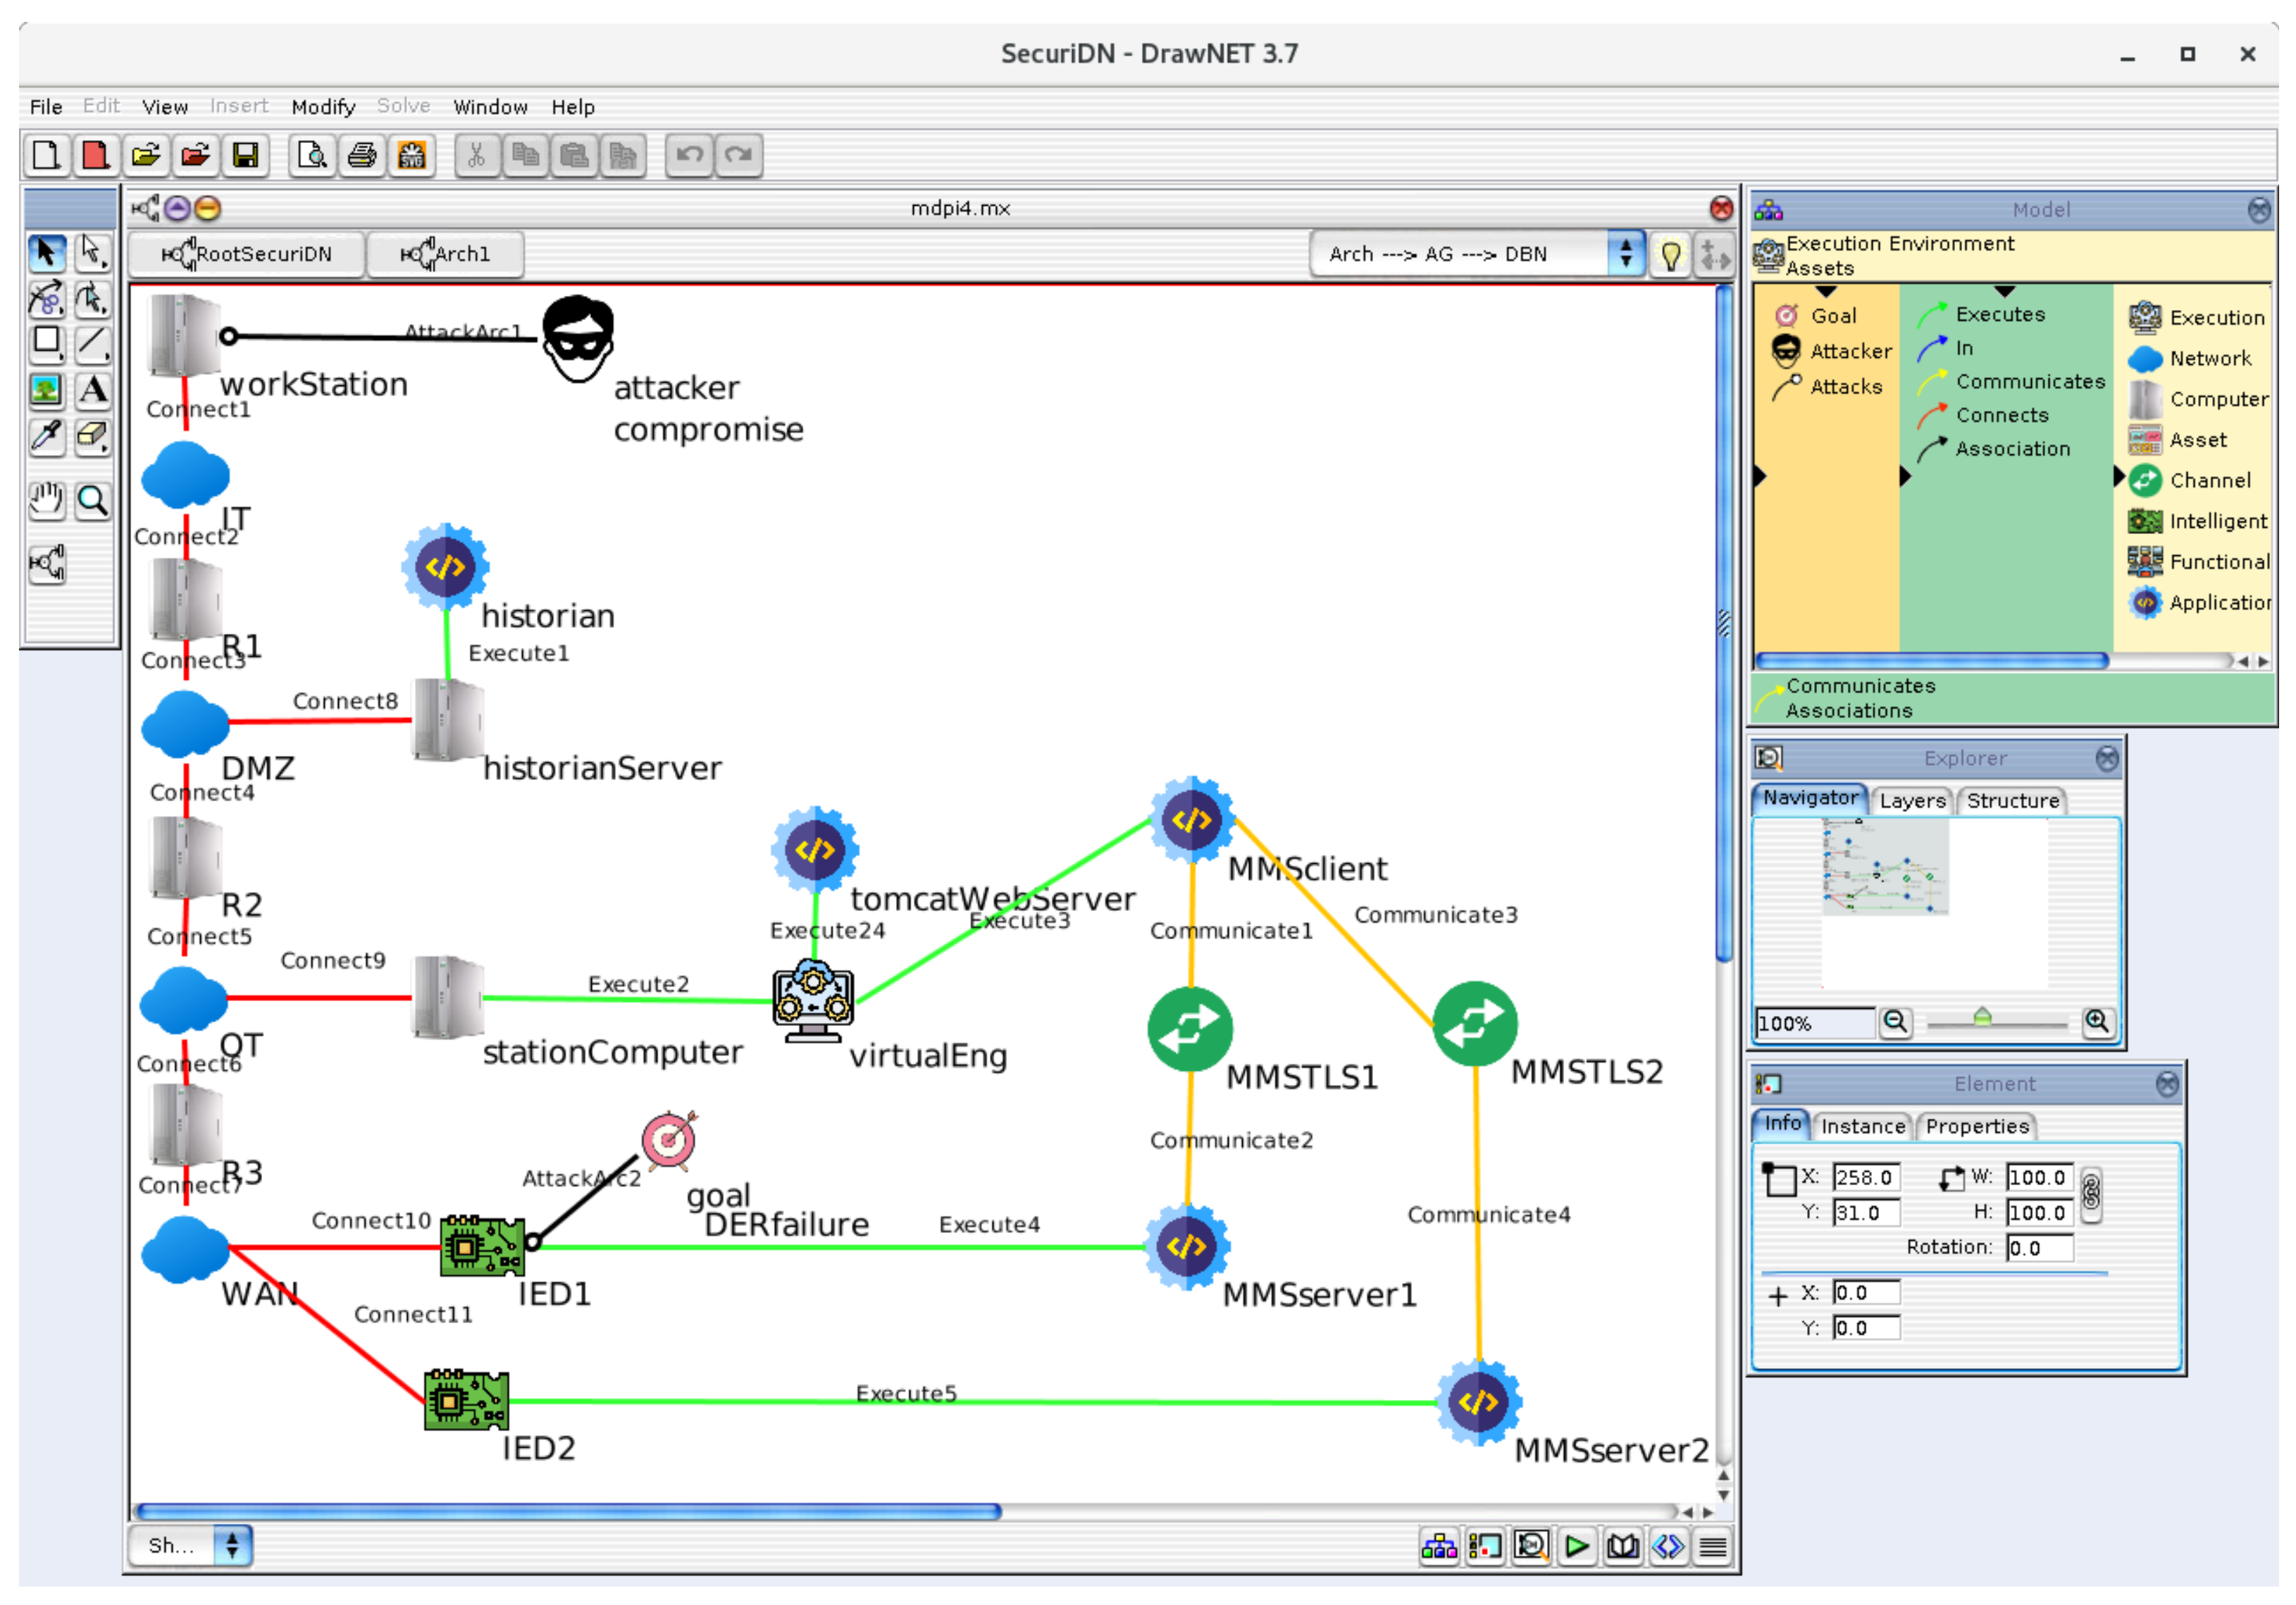Click the light bulb icon near solver dropdown
Viewport: 2296px width, 1605px height.
pyautogui.click(x=1670, y=255)
